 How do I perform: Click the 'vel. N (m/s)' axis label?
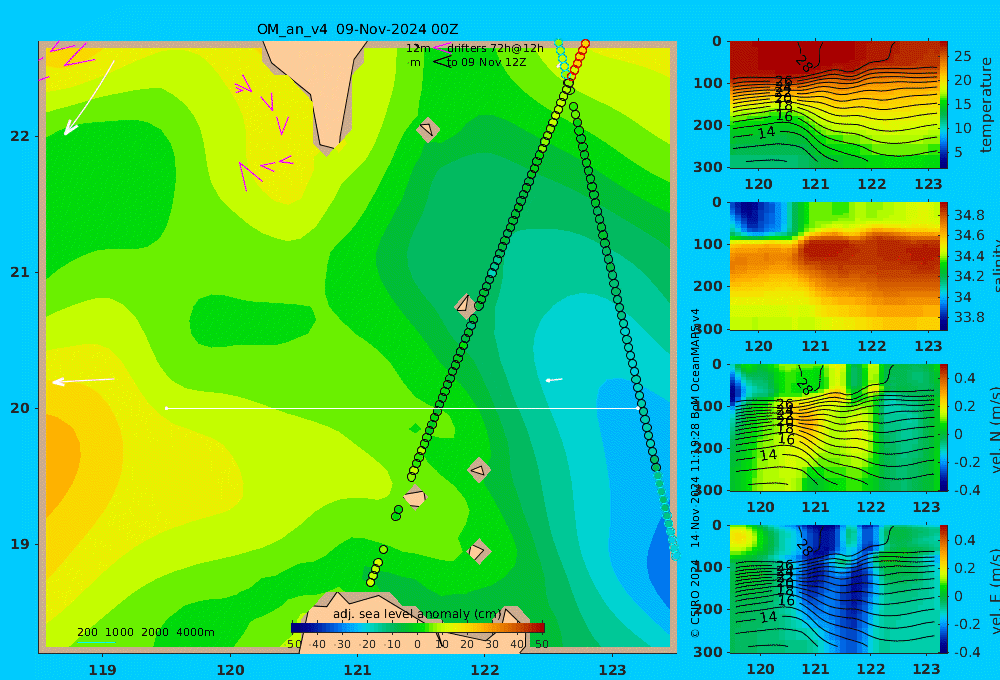point(994,429)
